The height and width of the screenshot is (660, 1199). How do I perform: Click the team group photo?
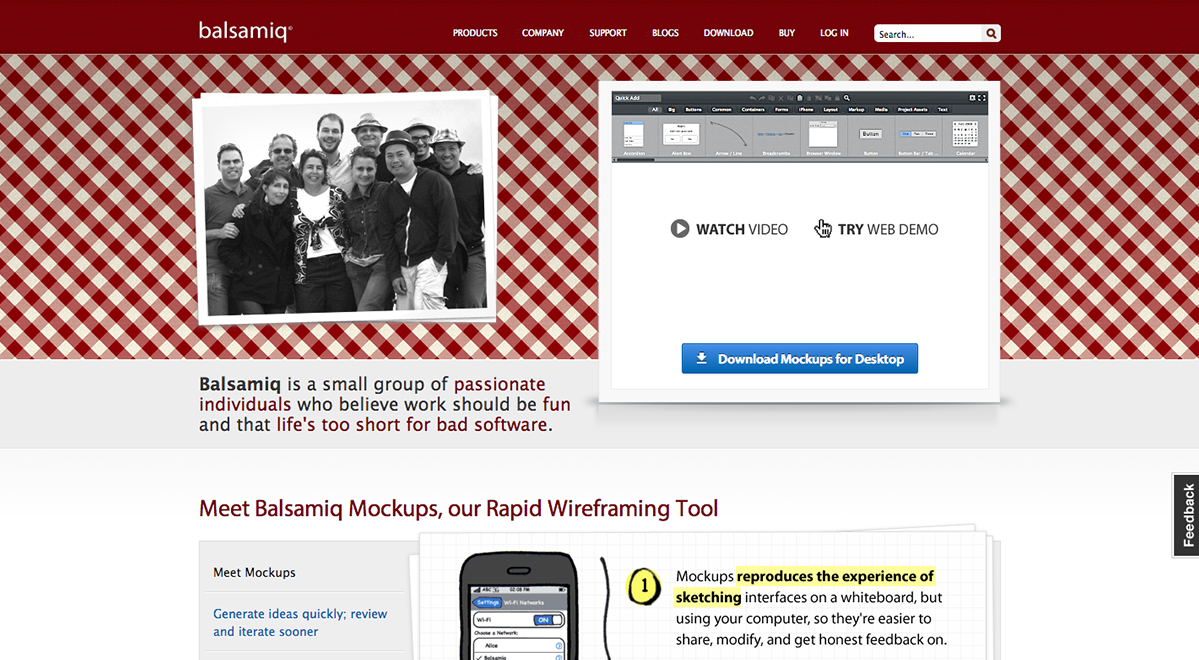tap(344, 206)
